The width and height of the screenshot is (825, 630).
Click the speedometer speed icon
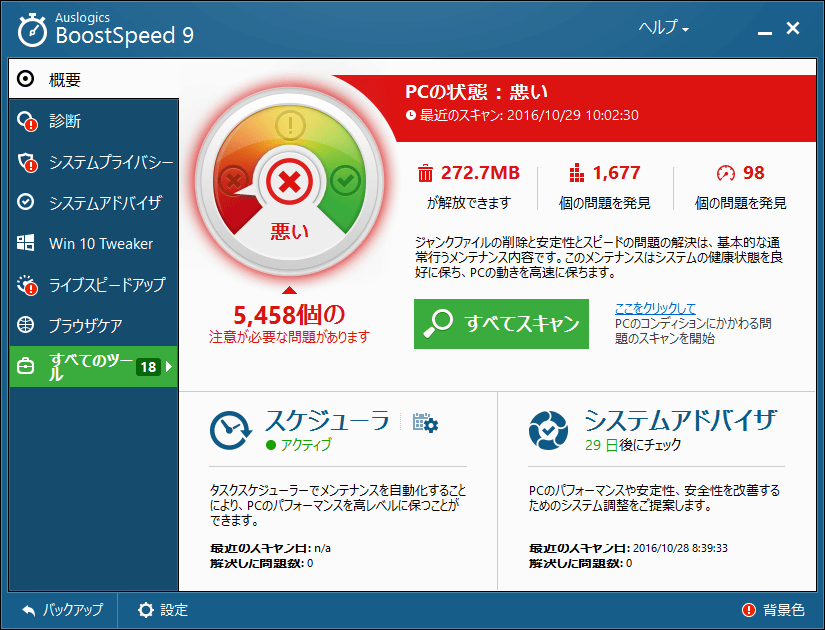[x=726, y=173]
